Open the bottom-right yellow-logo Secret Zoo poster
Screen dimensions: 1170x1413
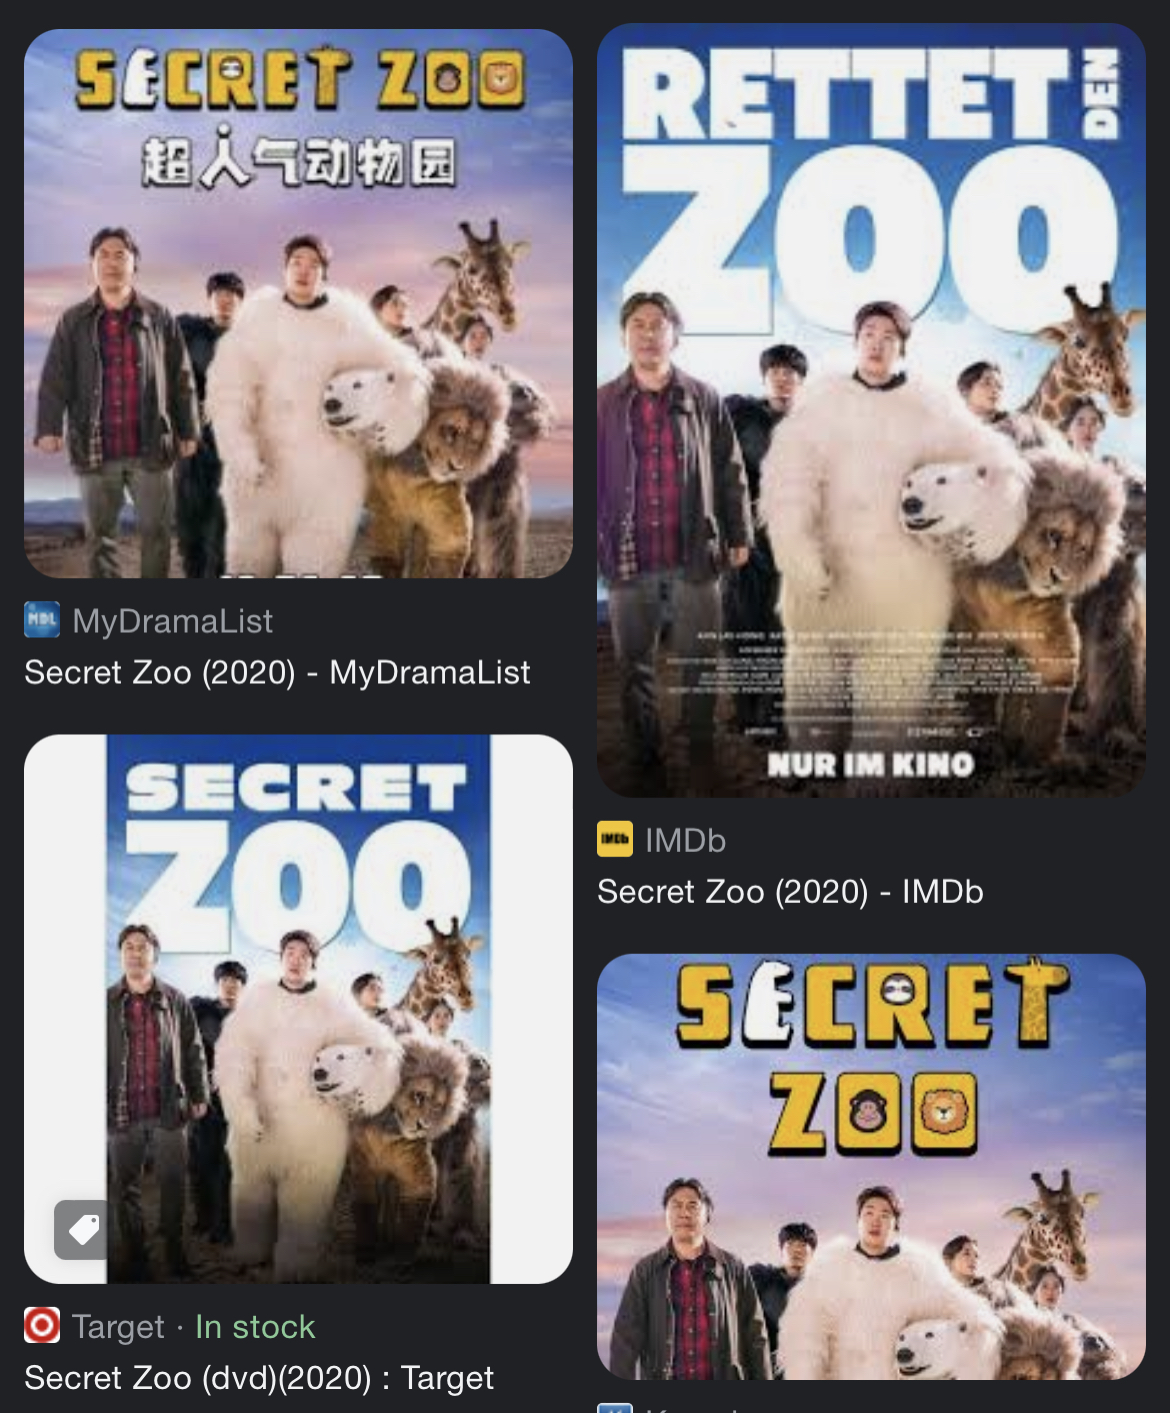tap(871, 1167)
